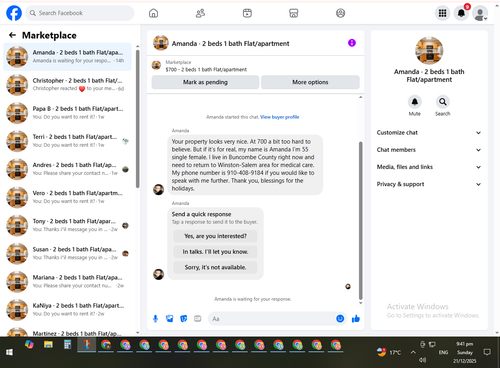The image size is (500, 368).
Task: Choose a sticker icon
Action: [x=184, y=319]
